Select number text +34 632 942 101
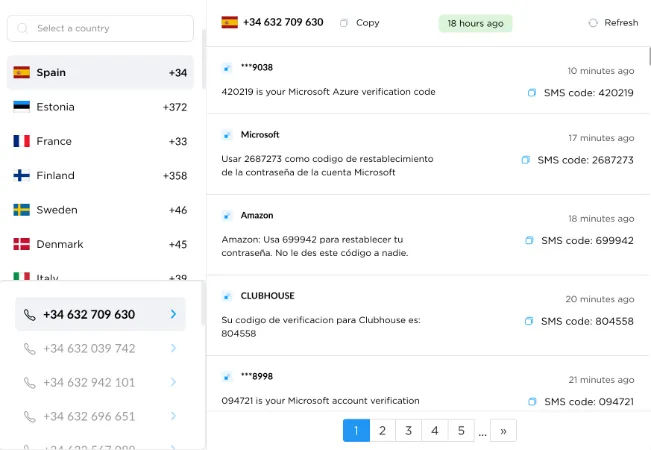 [89, 382]
